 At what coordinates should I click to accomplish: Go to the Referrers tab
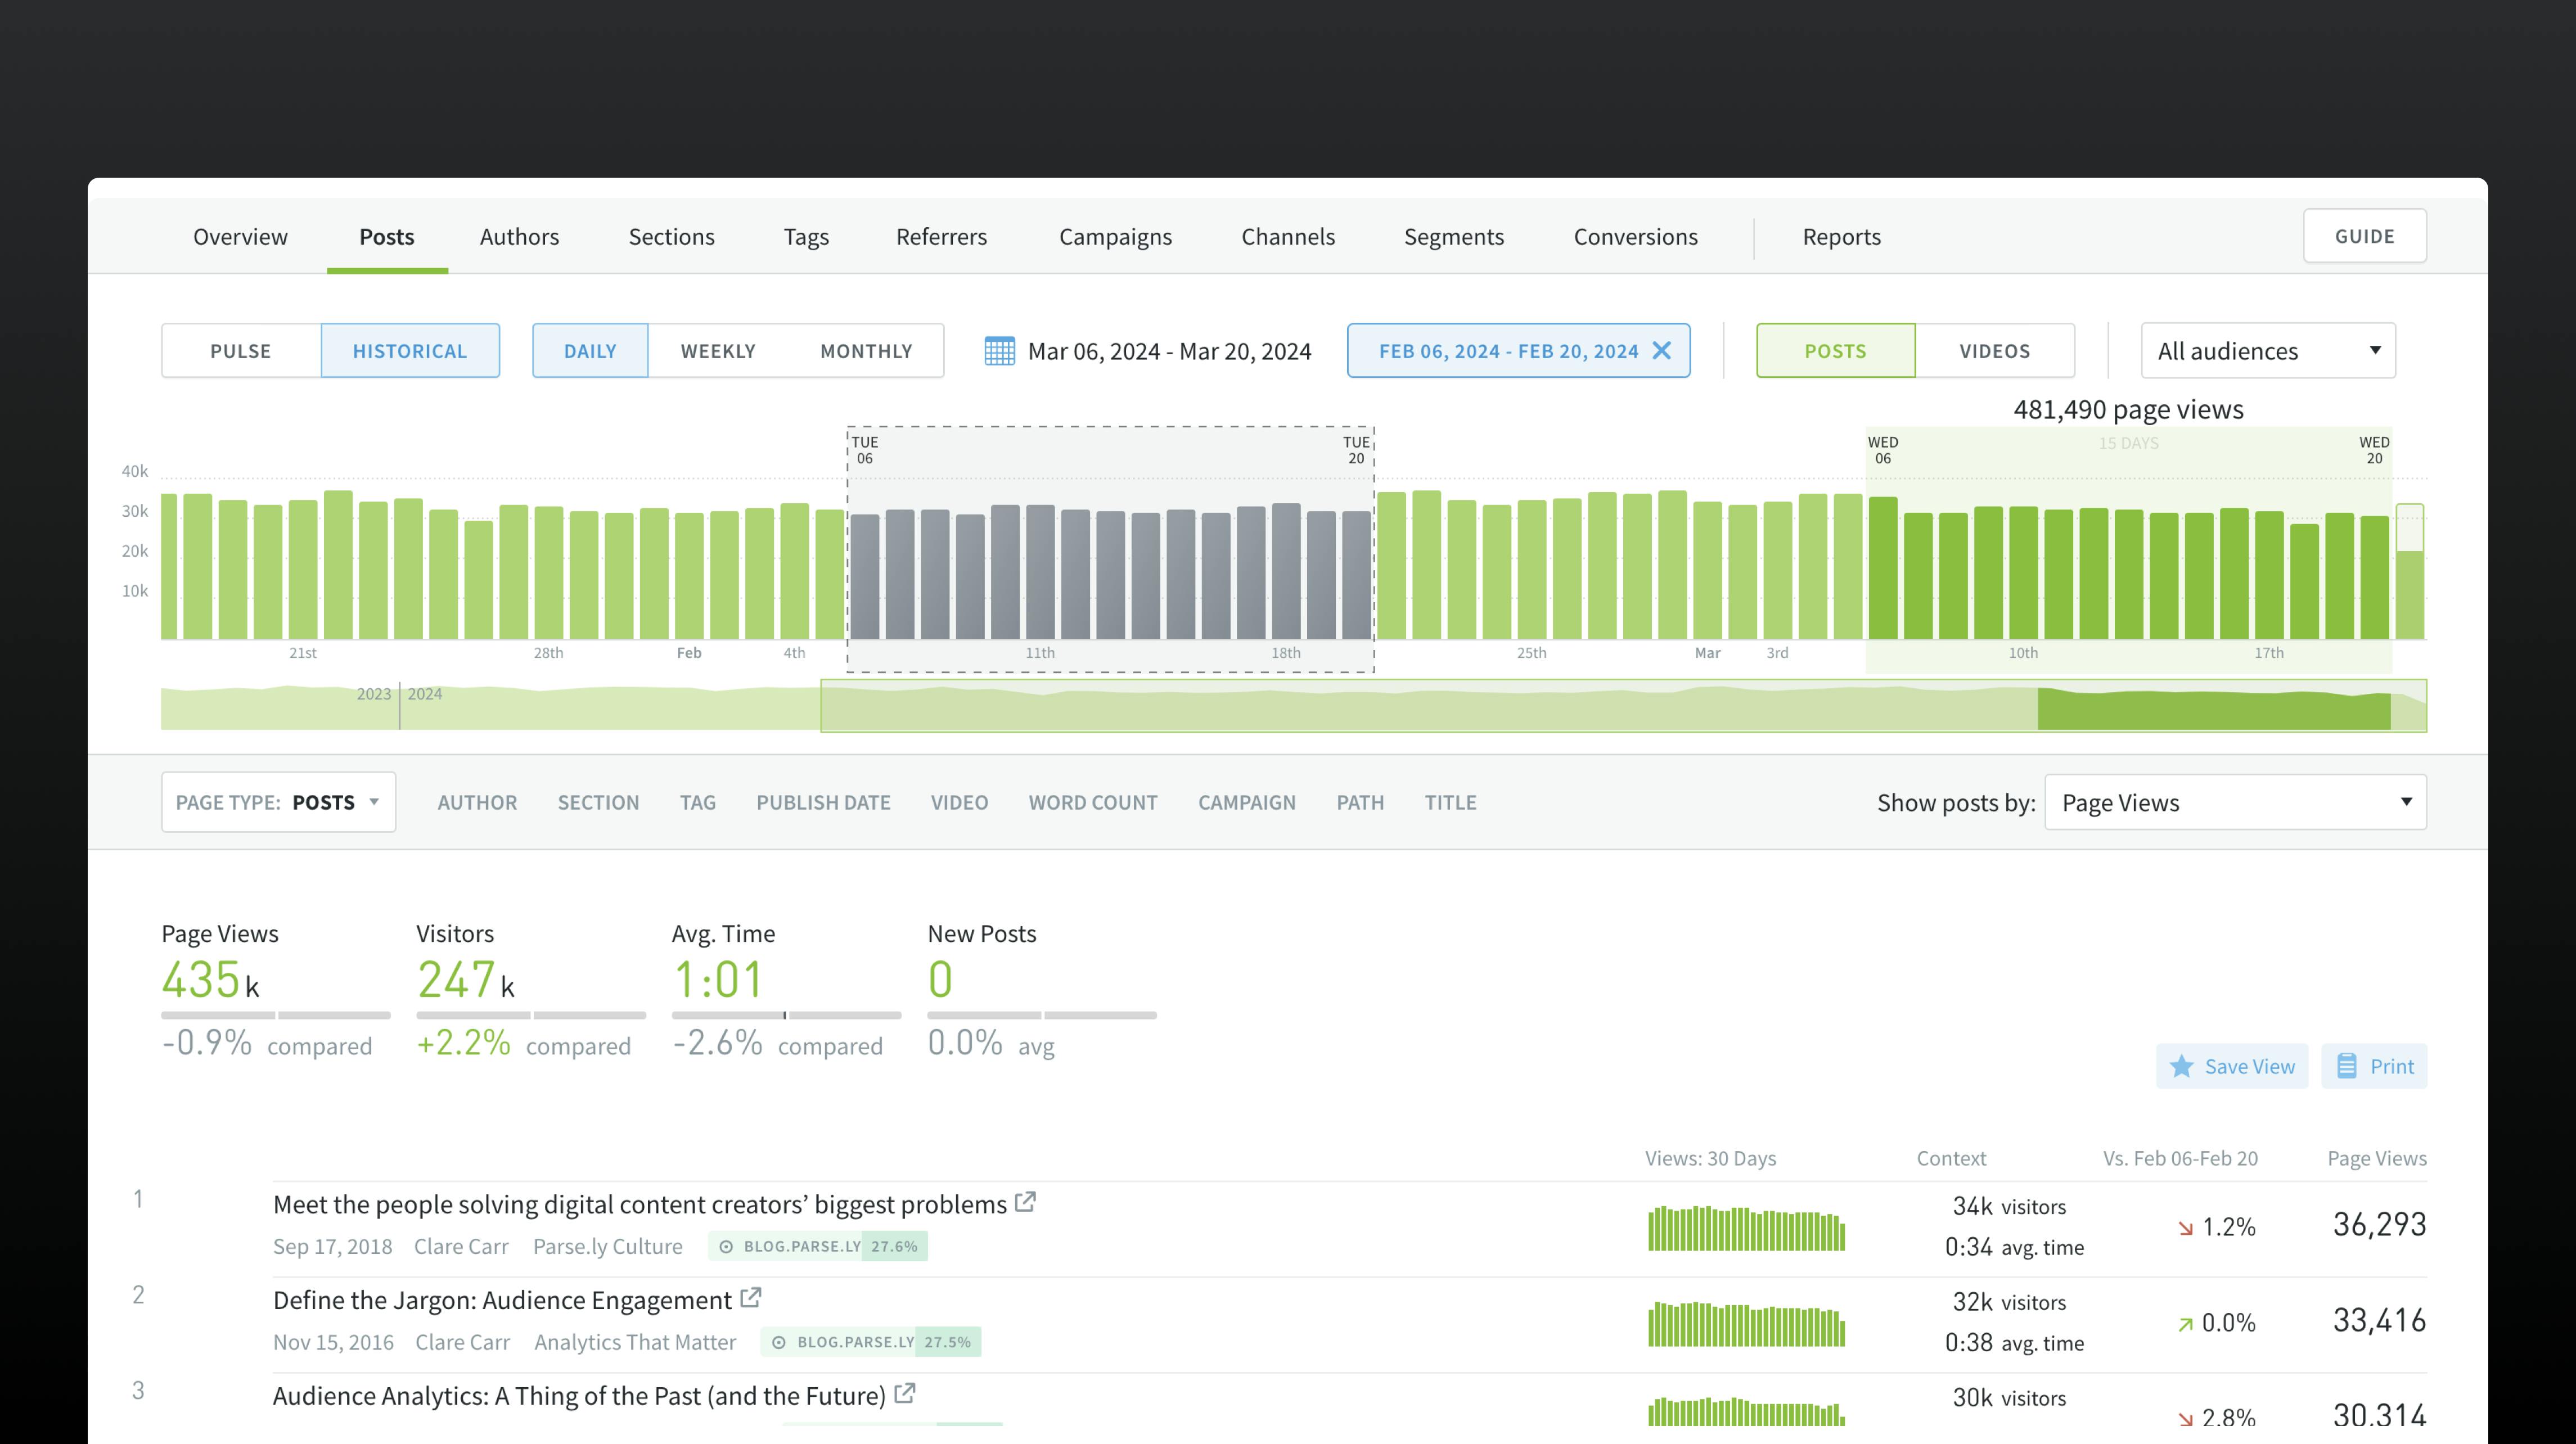click(941, 237)
